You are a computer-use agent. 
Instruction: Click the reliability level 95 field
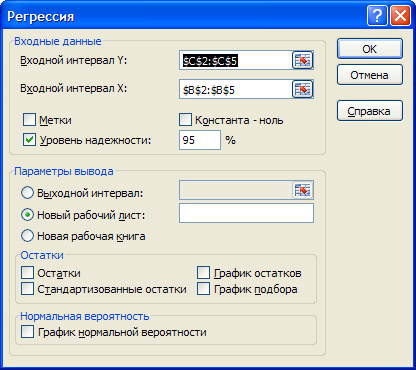tap(200, 140)
